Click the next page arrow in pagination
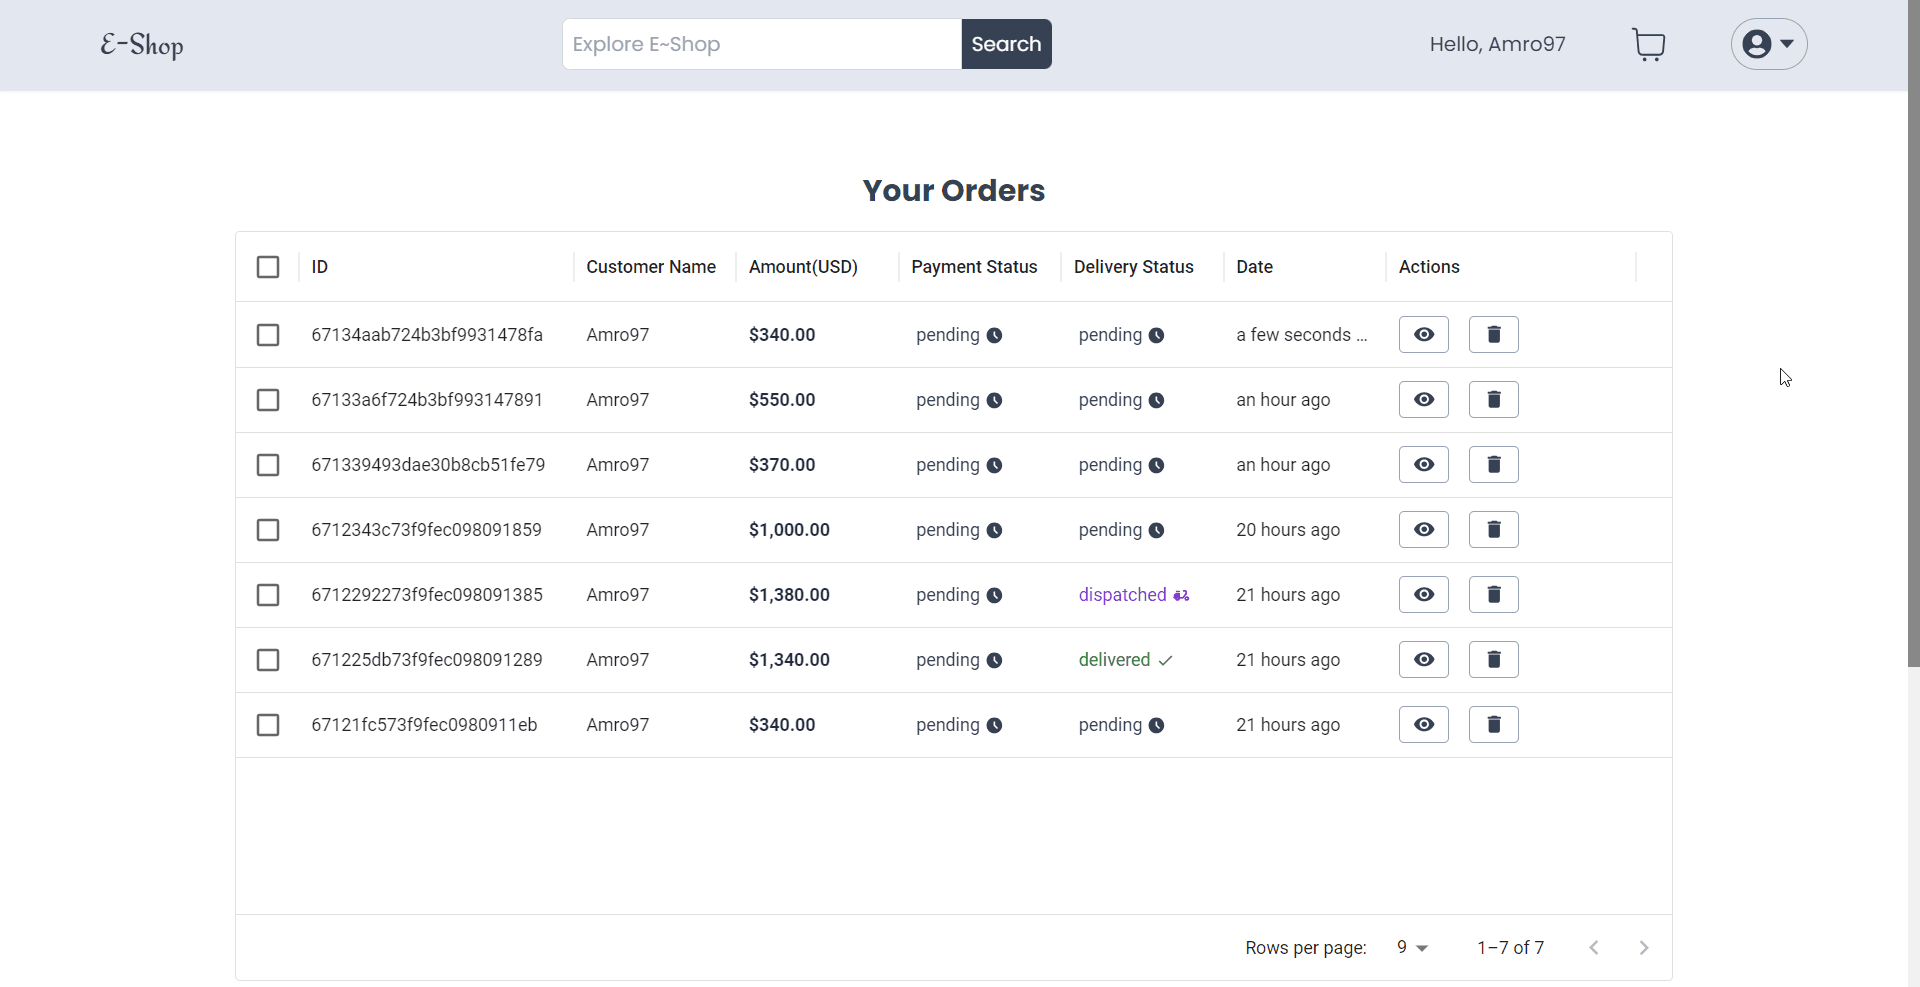 (1643, 947)
